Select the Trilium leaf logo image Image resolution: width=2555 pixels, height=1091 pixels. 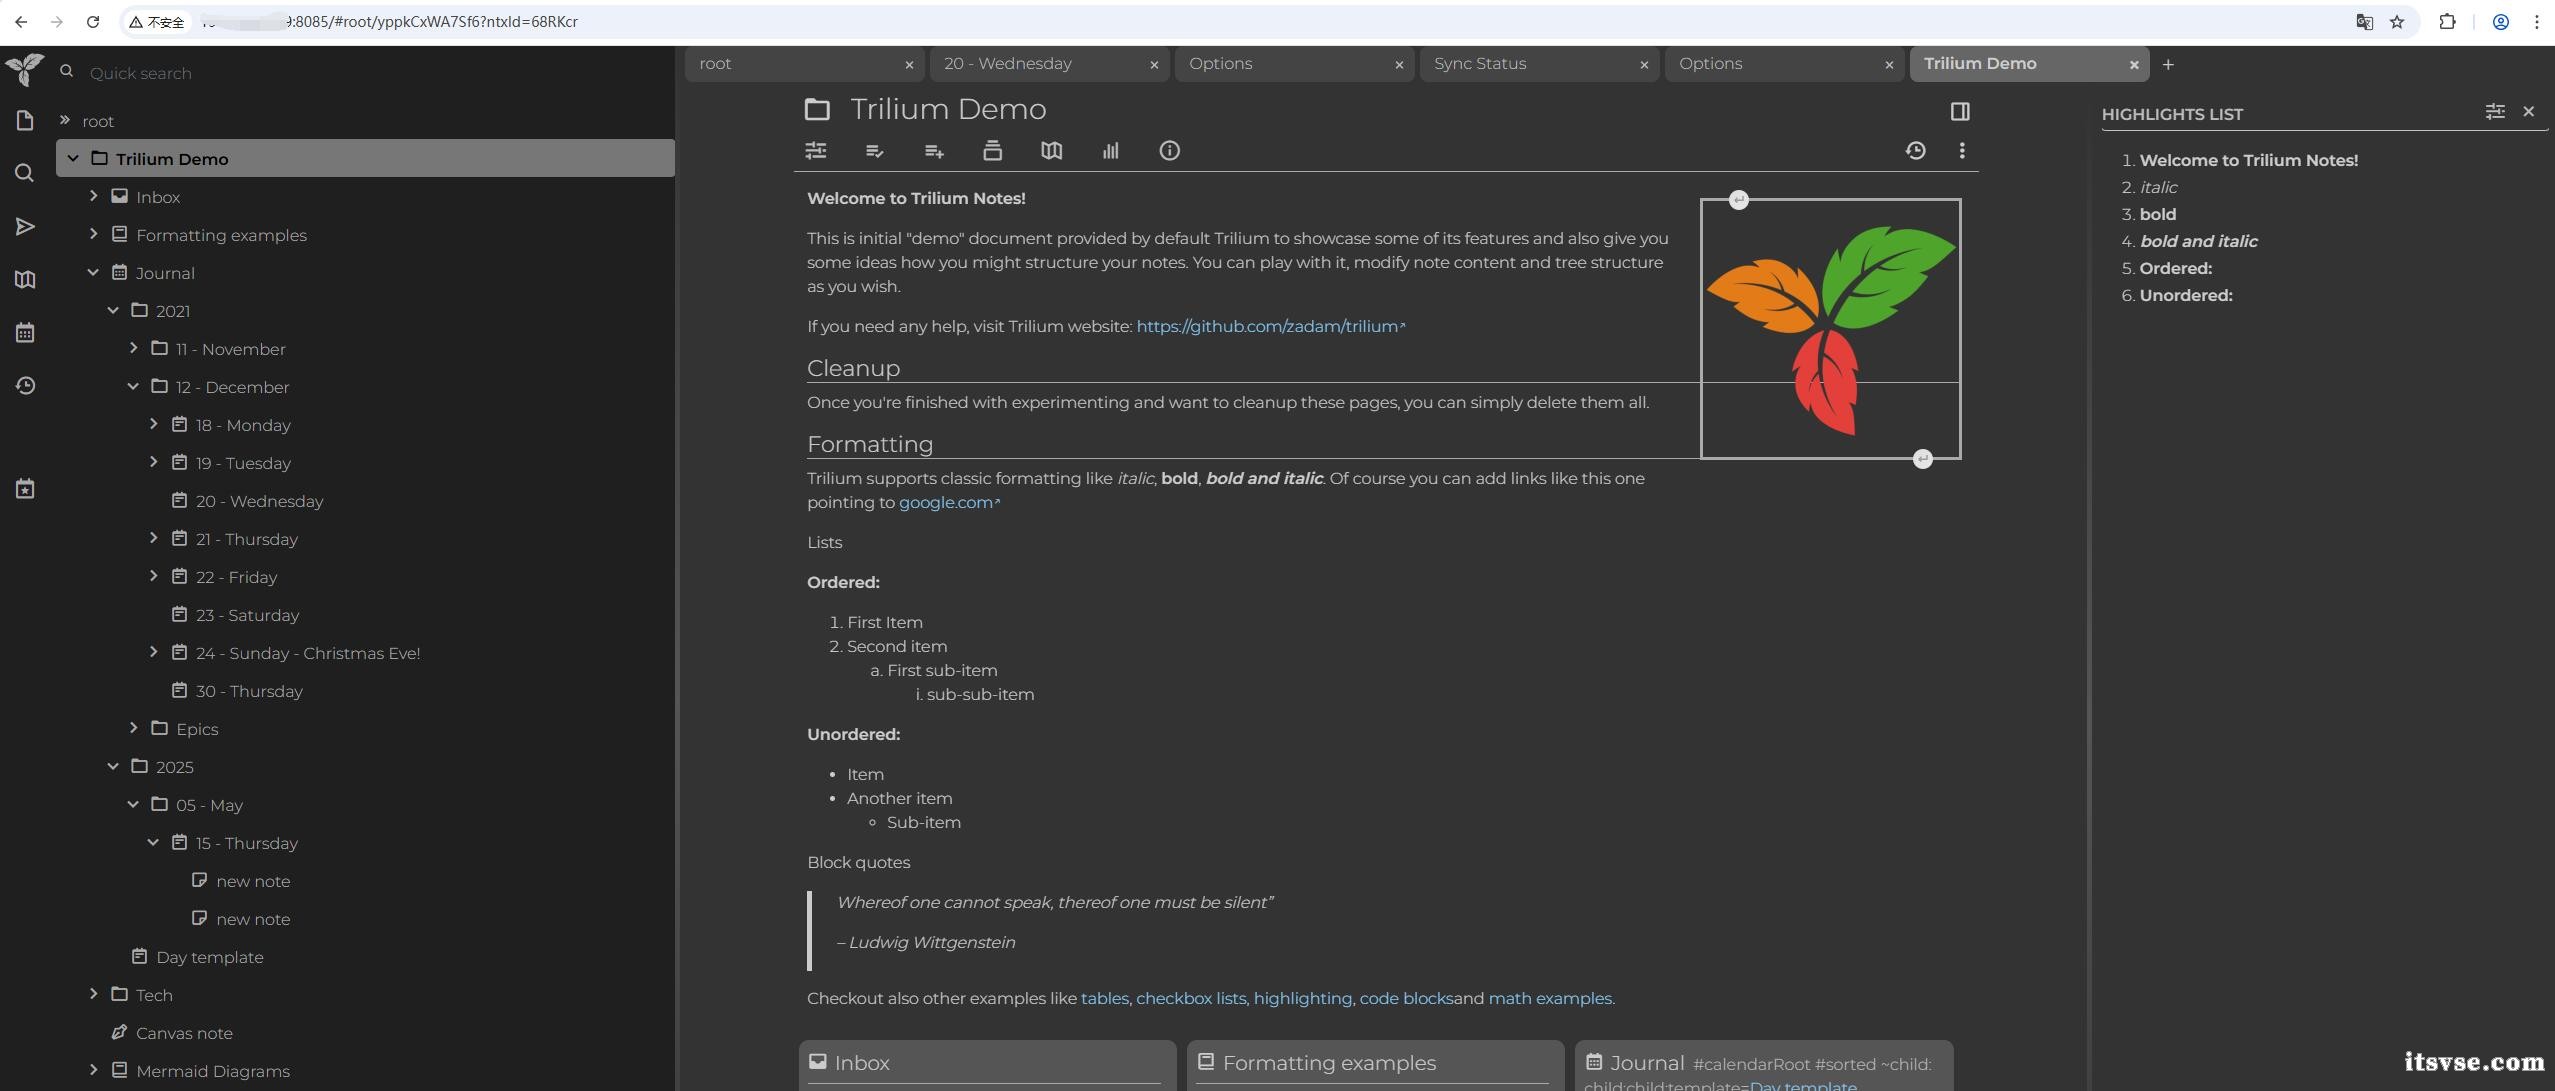point(1830,329)
